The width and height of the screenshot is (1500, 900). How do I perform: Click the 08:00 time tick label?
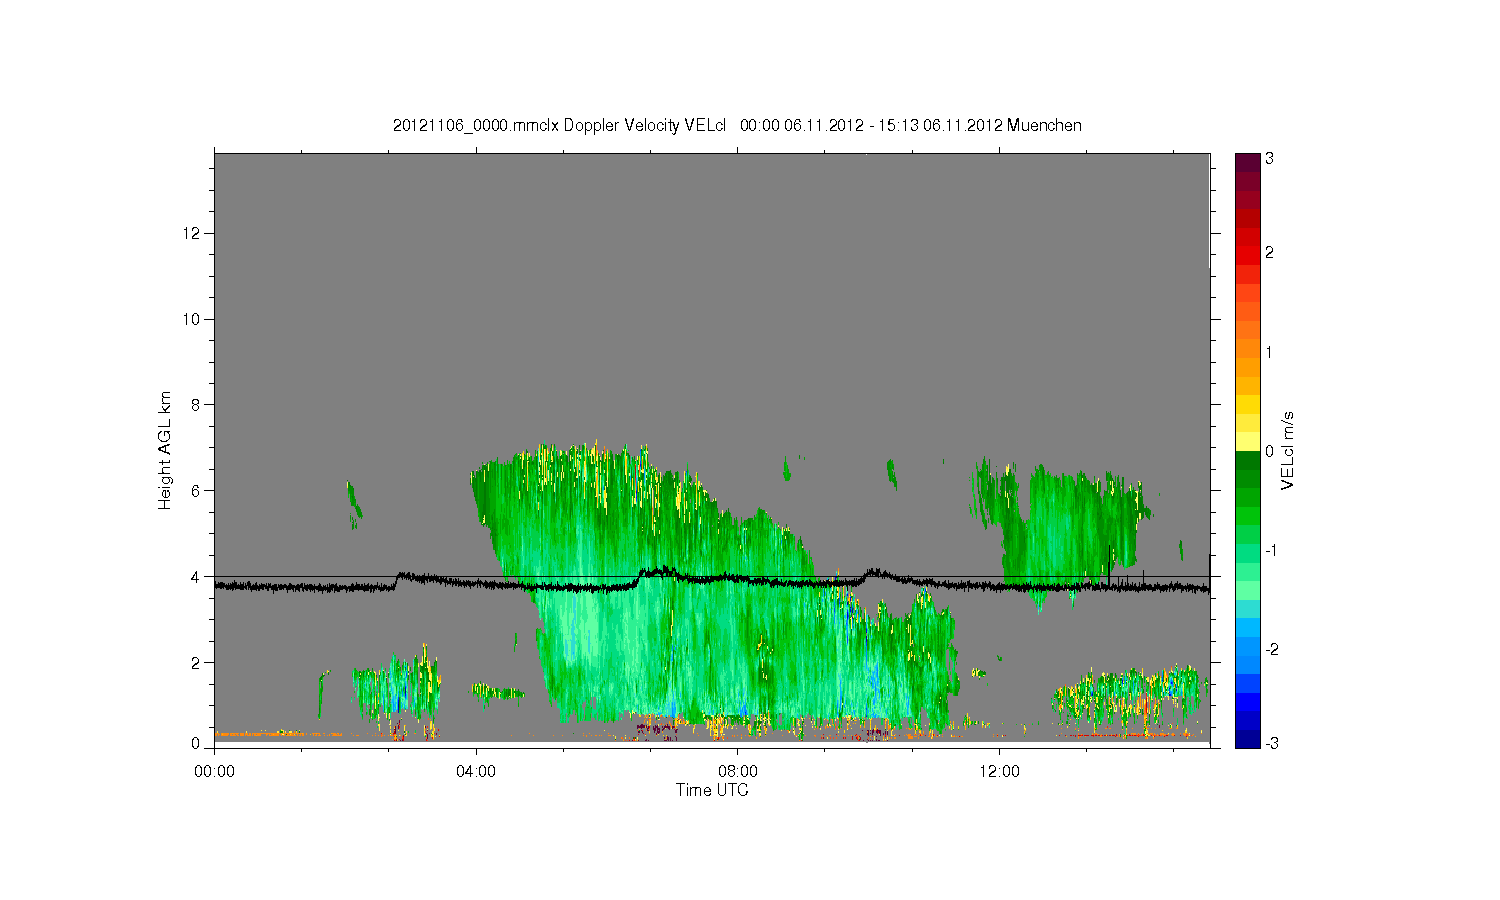click(x=738, y=771)
